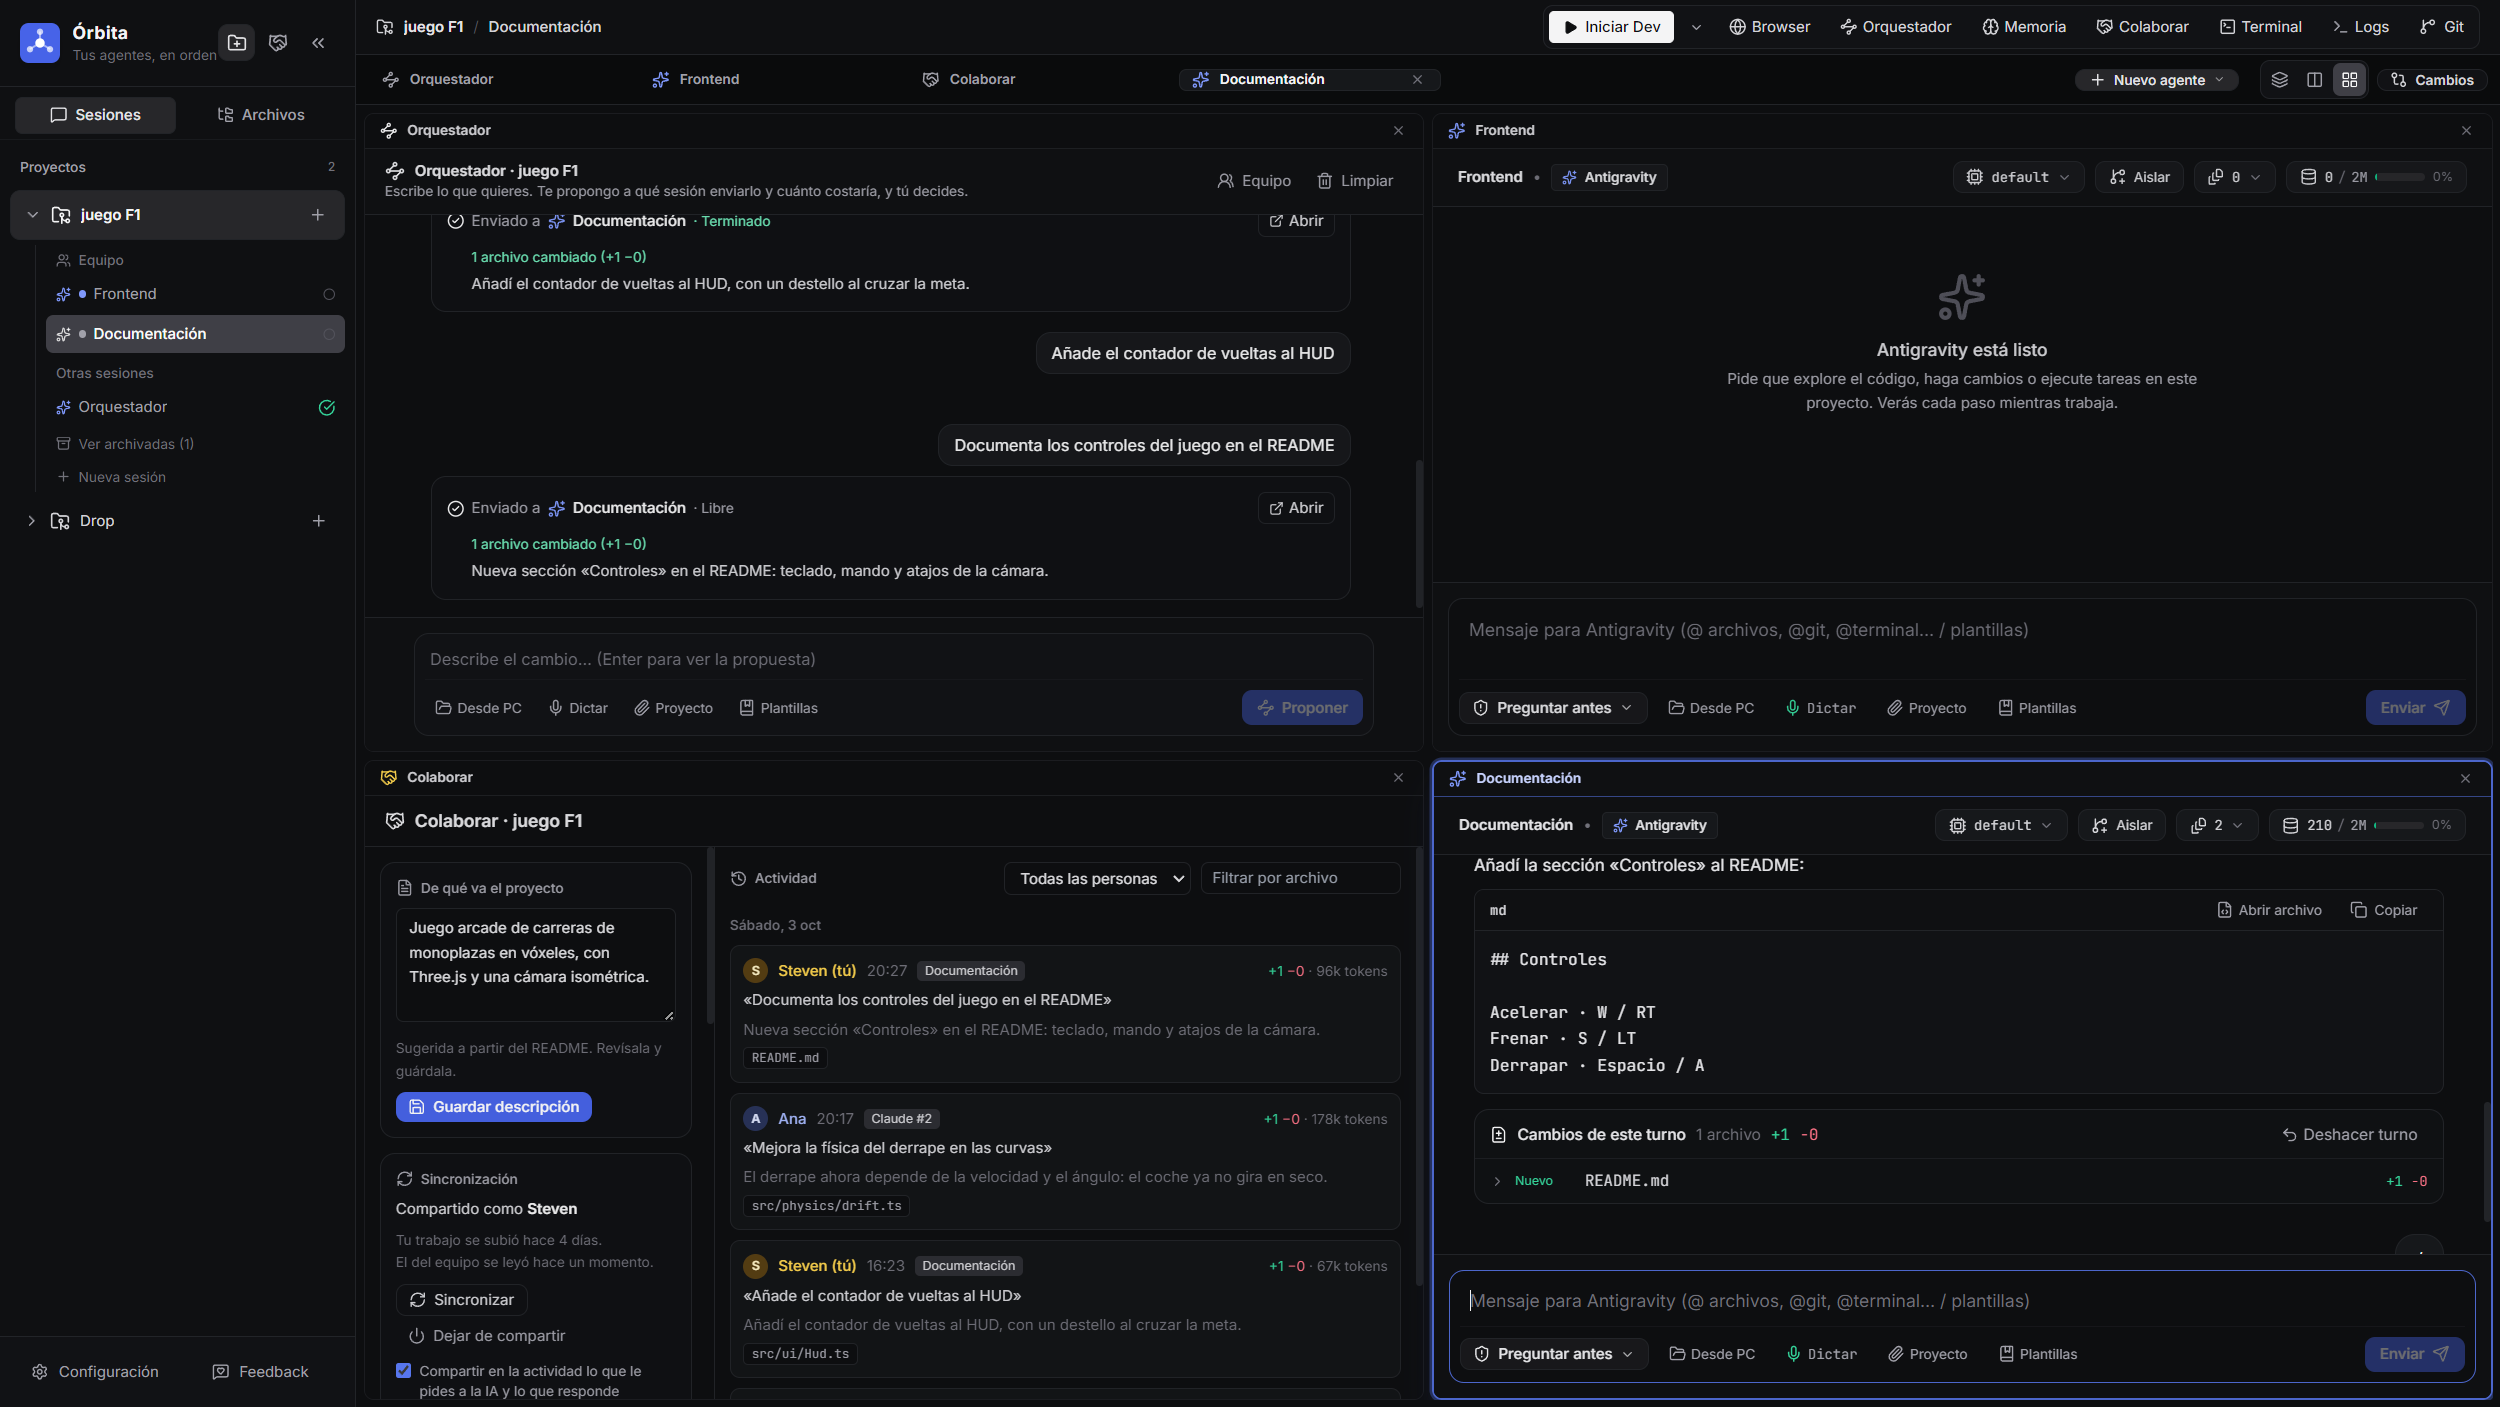
Task: Open Nuevo agente dropdown
Action: pyautogui.click(x=2158, y=80)
